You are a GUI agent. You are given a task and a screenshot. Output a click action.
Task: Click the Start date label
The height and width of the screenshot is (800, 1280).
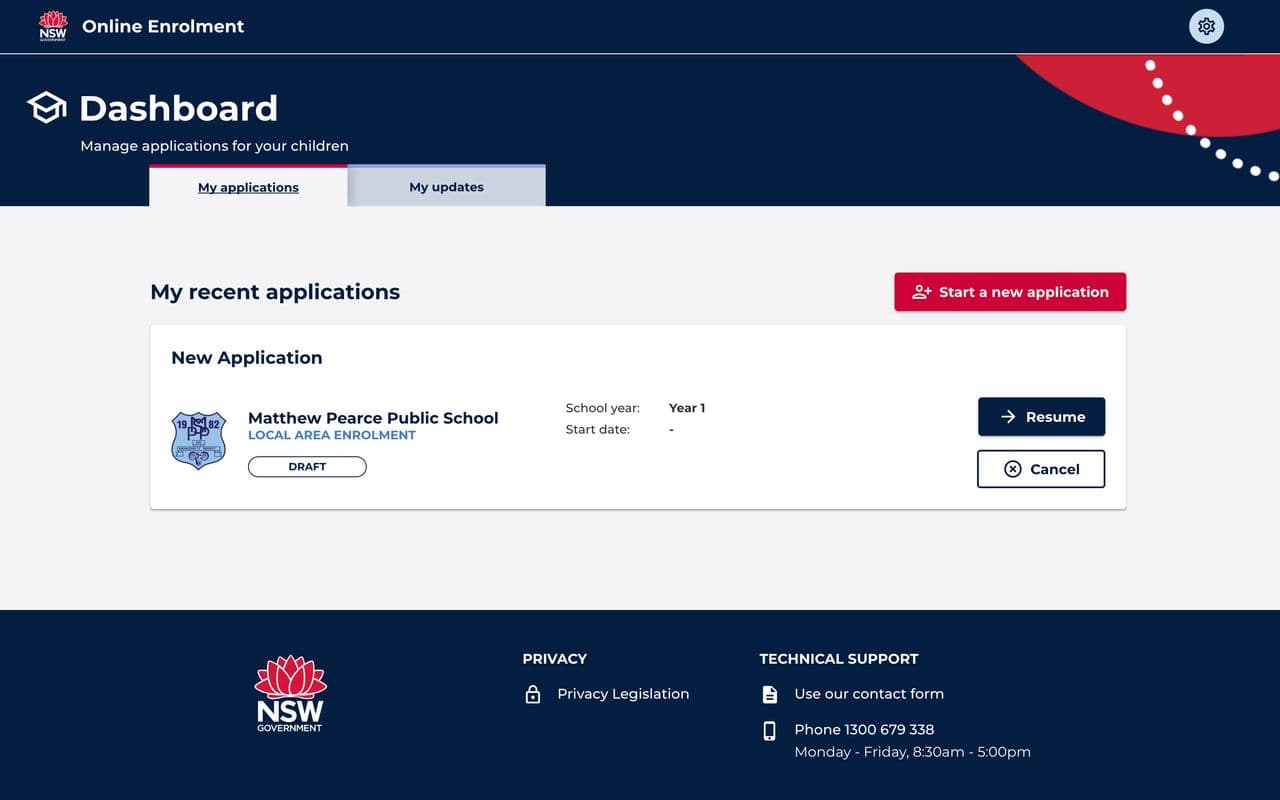tap(598, 430)
